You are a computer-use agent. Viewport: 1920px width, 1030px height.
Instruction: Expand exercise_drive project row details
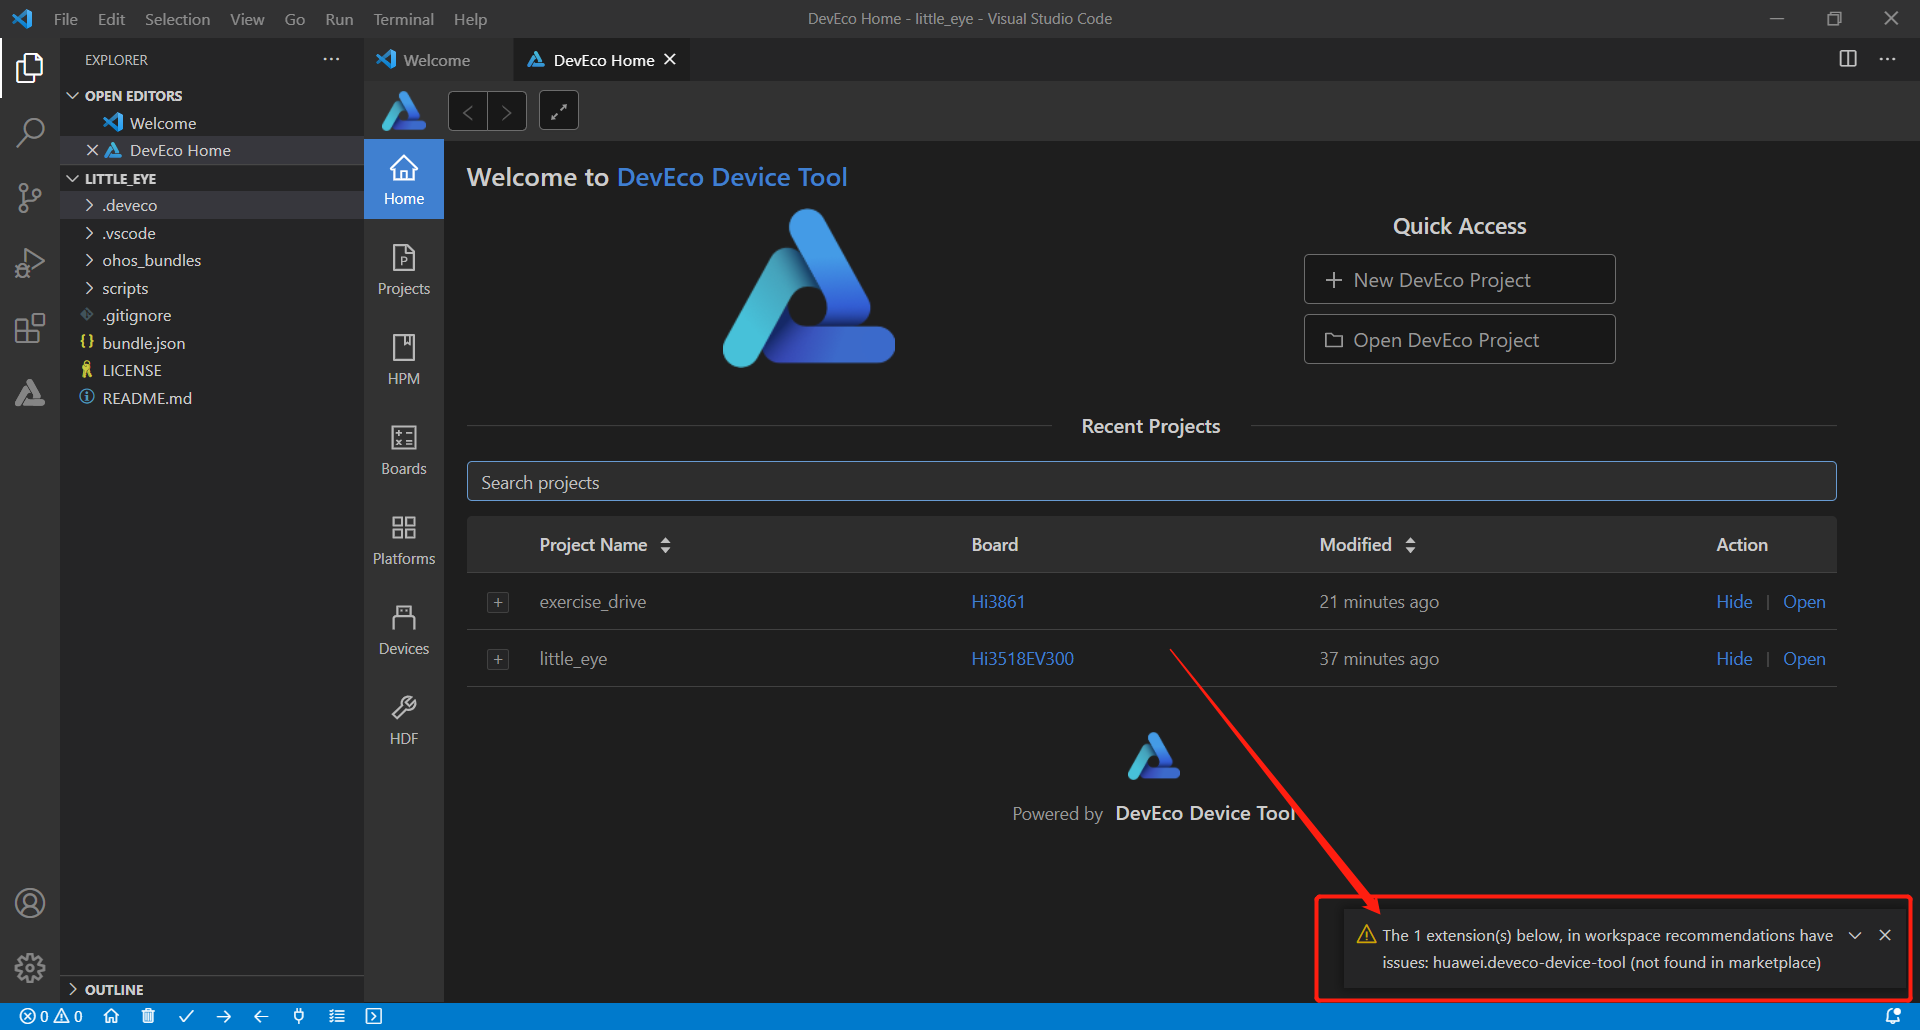(498, 602)
